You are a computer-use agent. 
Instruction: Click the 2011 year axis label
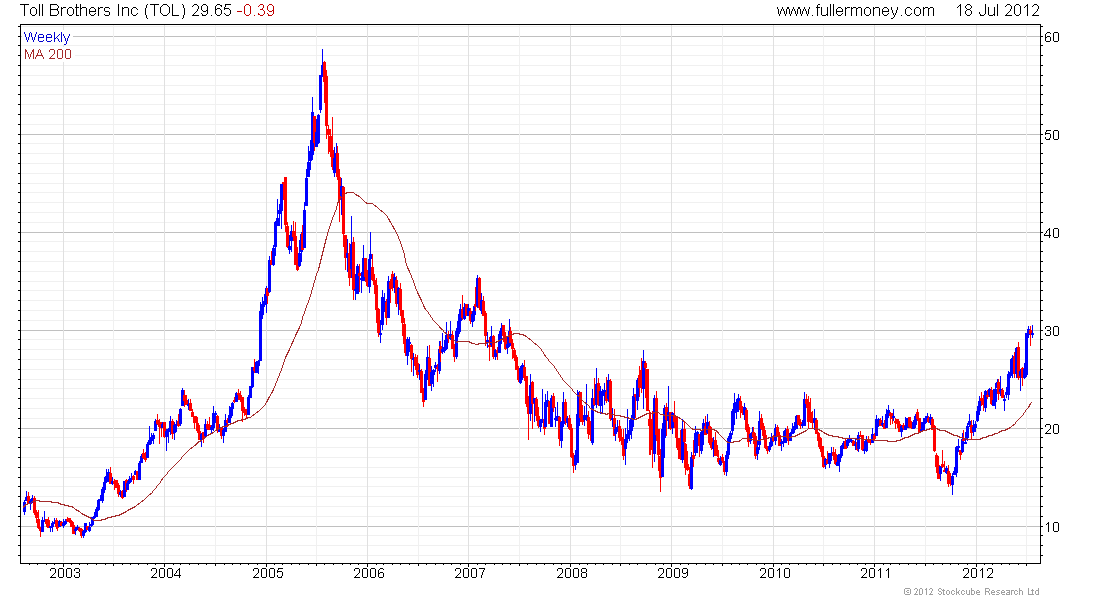[876, 573]
